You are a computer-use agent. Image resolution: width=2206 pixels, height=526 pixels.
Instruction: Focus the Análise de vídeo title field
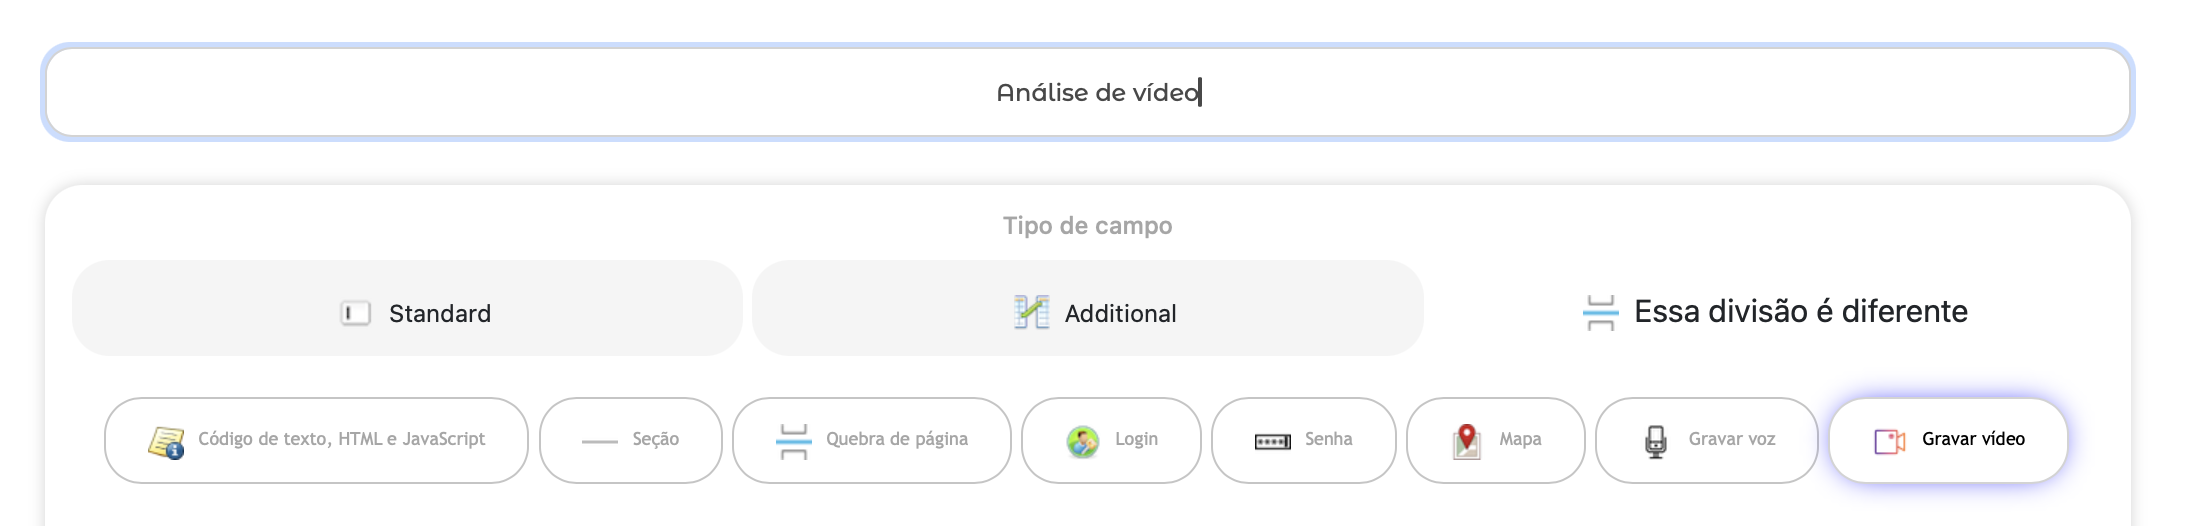1088,92
